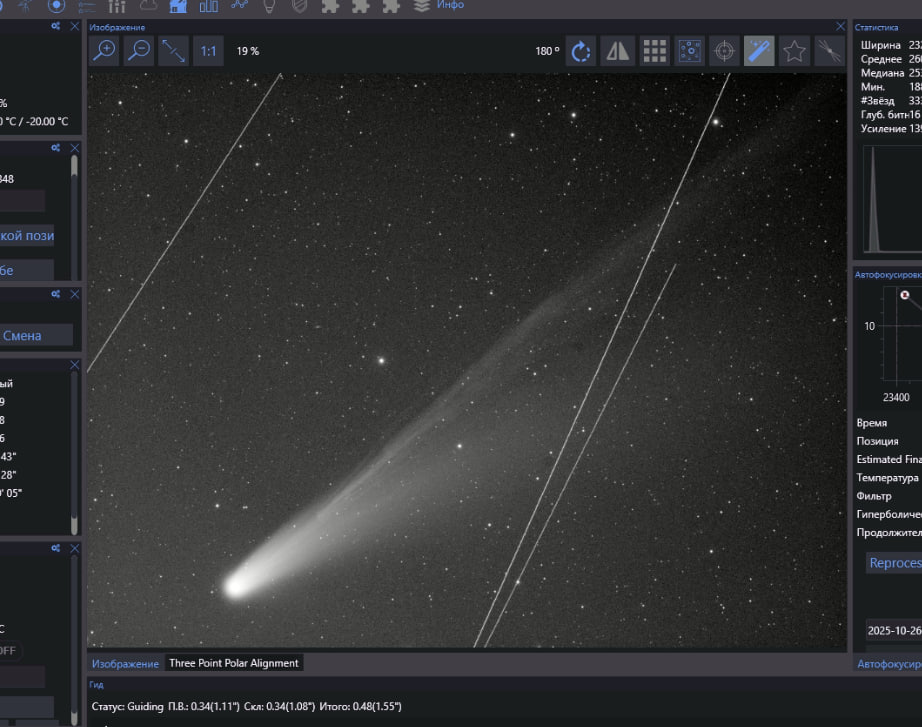Toggle the auto-stretch wand icon

pyautogui.click(x=759, y=51)
